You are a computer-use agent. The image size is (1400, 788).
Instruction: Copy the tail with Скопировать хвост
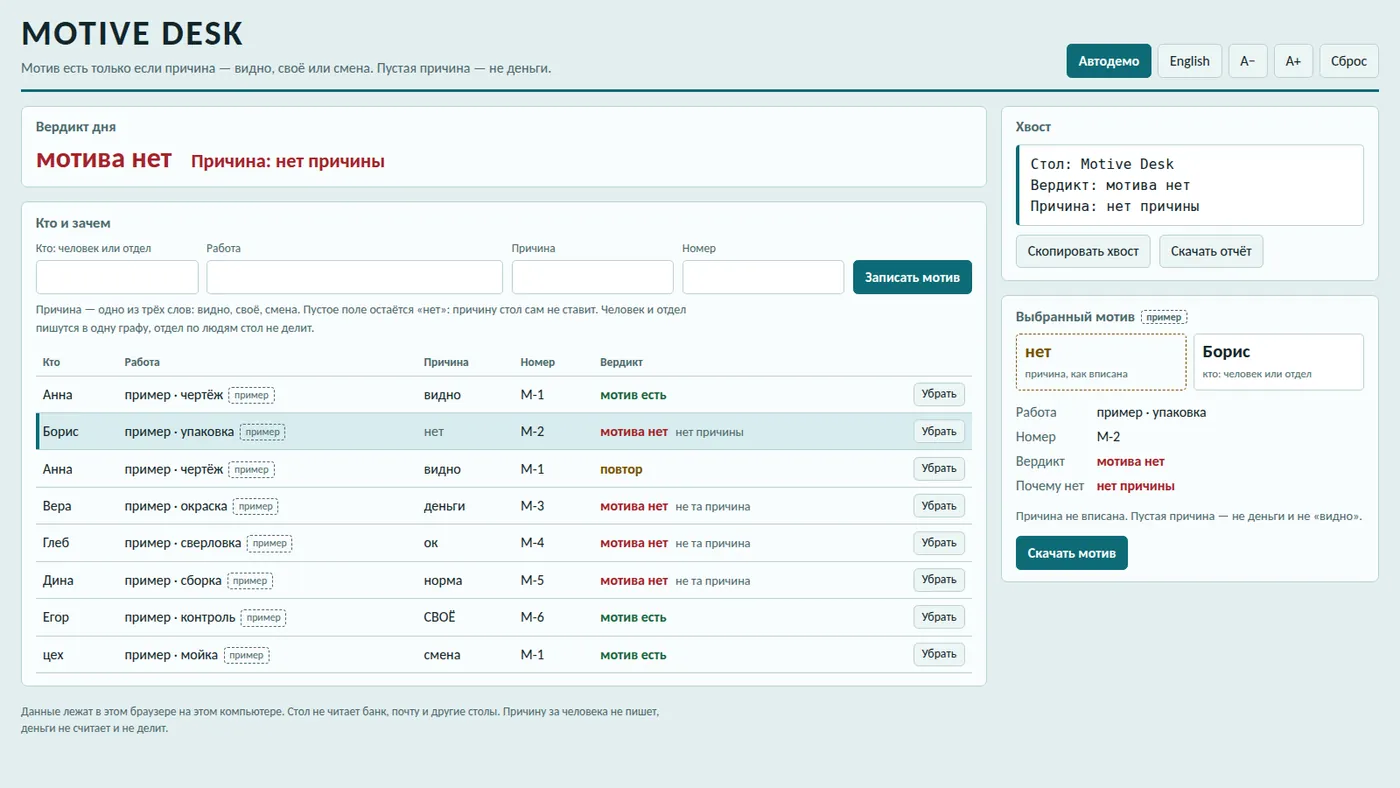pyautogui.click(x=1084, y=251)
